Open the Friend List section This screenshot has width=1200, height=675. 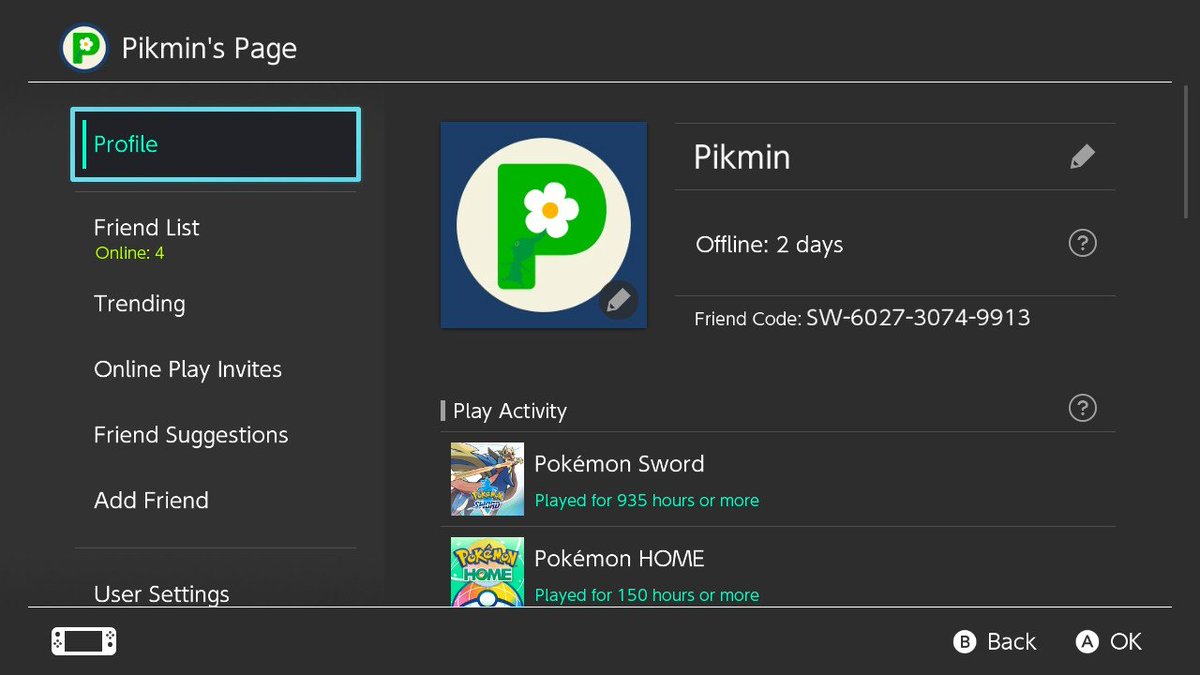pyautogui.click(x=146, y=228)
